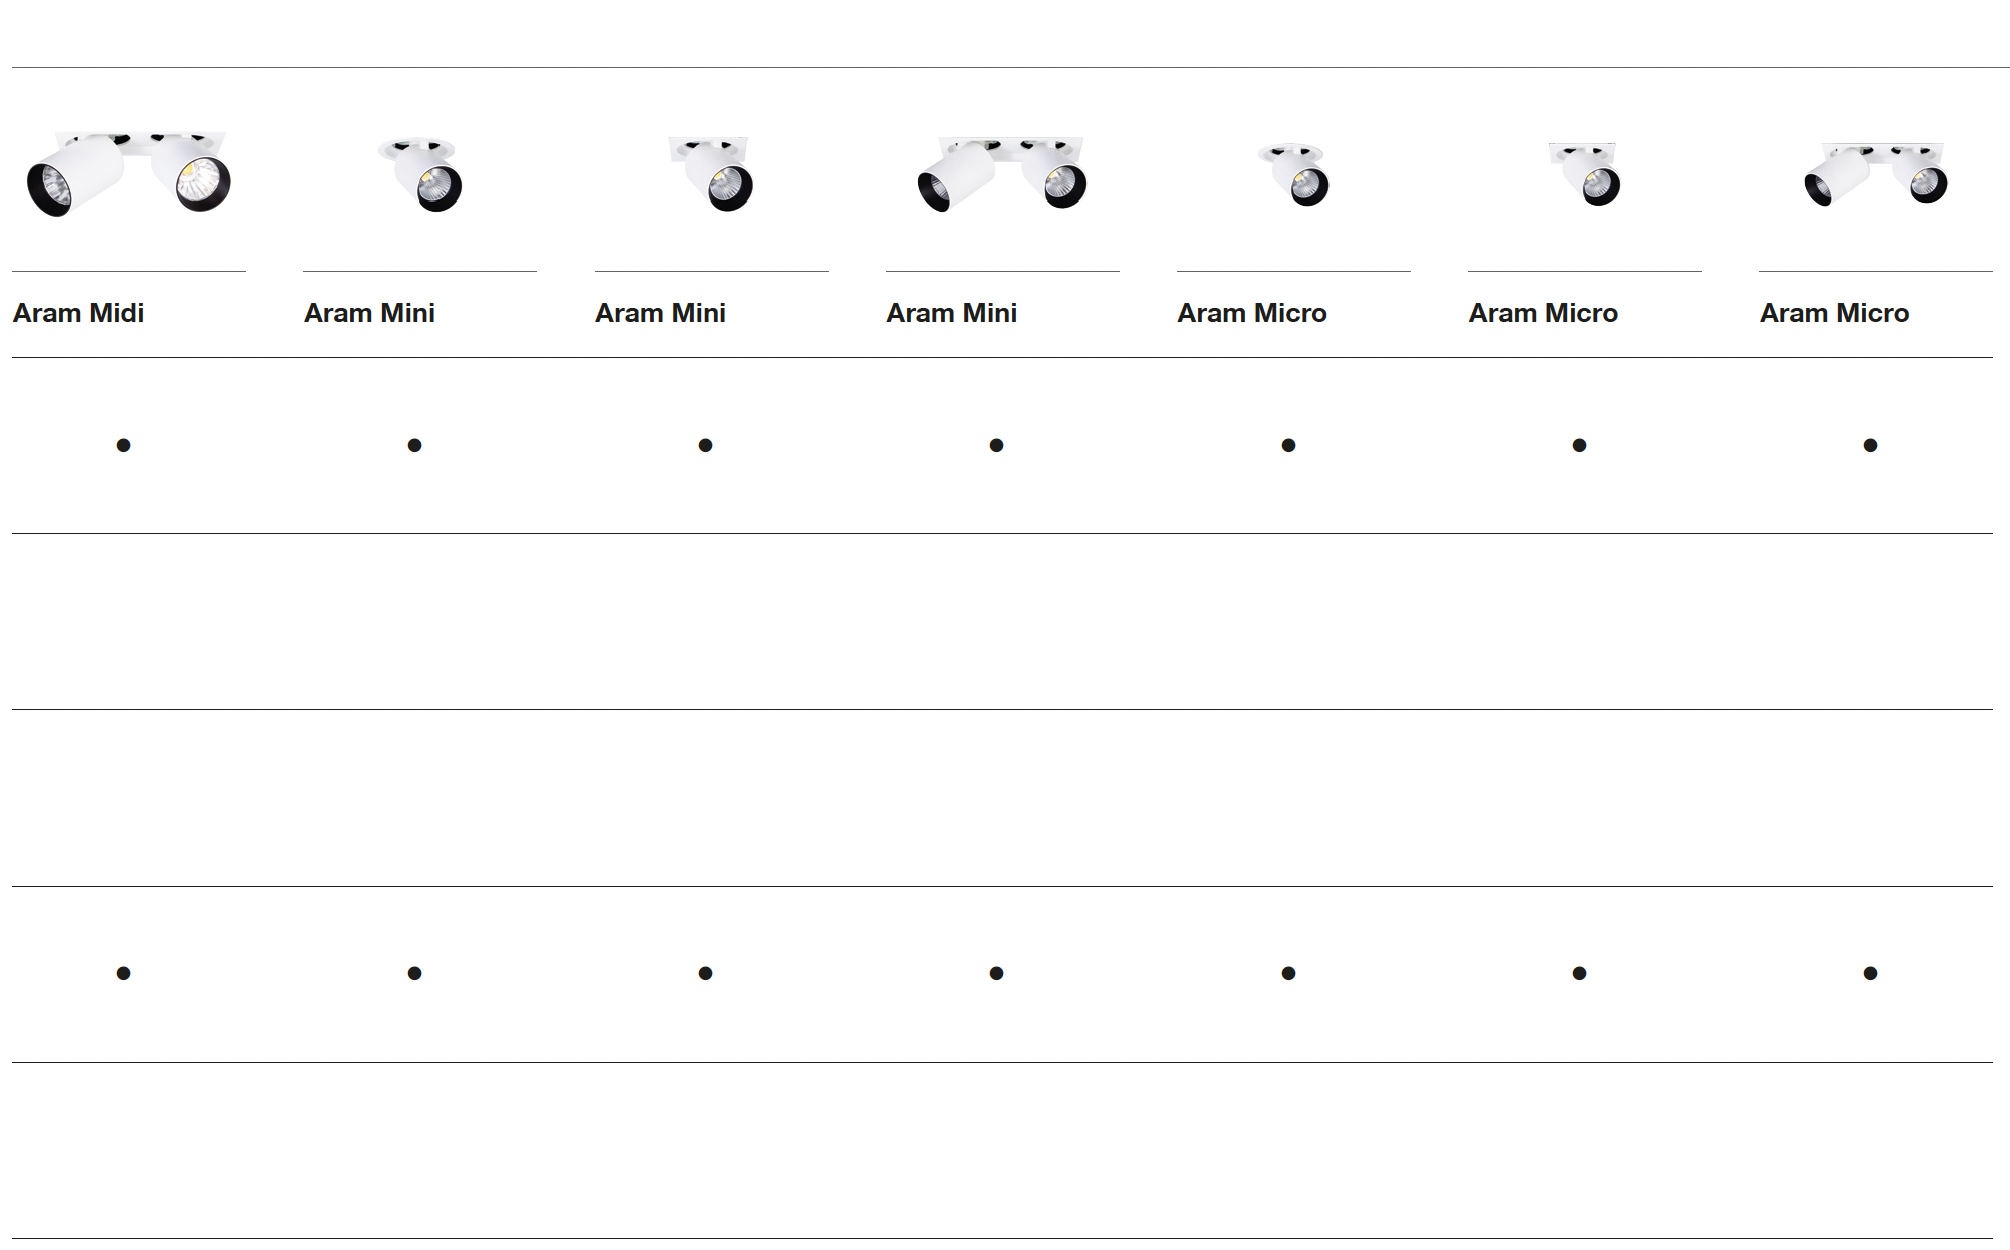
Task: Click upper row dot under round Aram Mini
Action: 414,445
